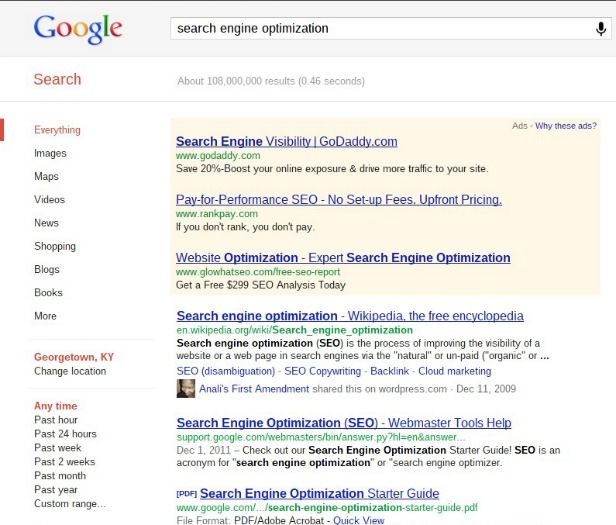This screenshot has height=525, width=616.
Task: Click the Why these ads? link
Action: (570, 126)
